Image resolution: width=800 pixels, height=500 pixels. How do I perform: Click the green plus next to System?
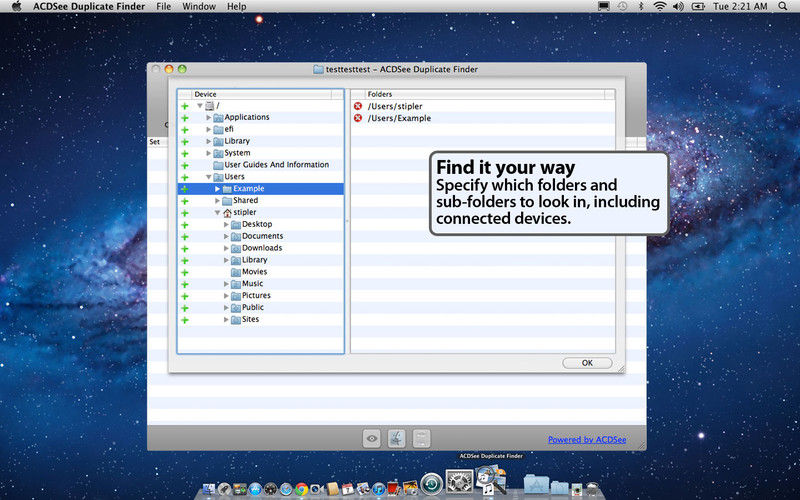pyautogui.click(x=185, y=154)
